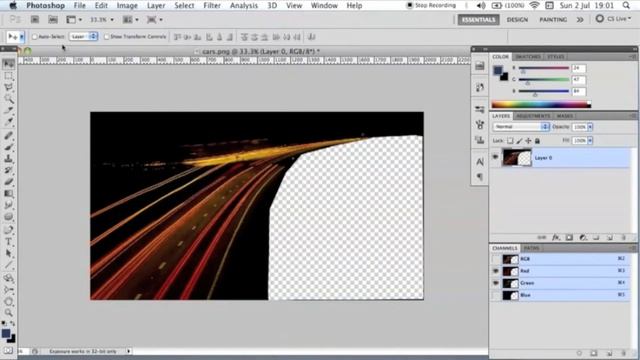
Task: Click Layer 0 thumbnail in Layers
Action: coord(517,158)
